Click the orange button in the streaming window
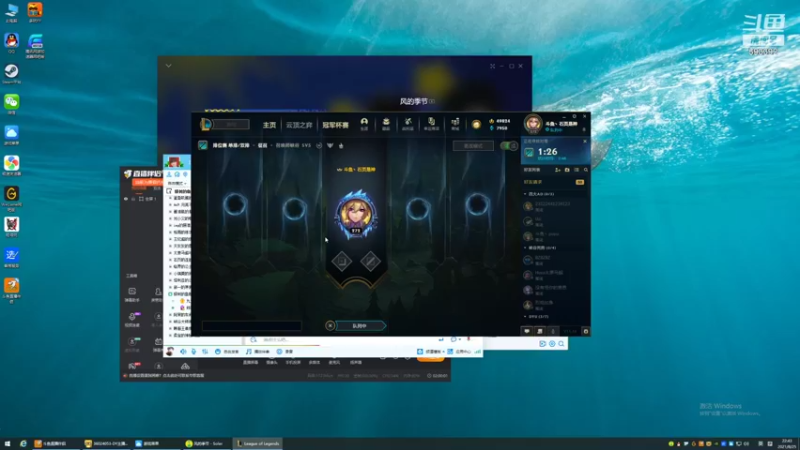 coord(431,358)
